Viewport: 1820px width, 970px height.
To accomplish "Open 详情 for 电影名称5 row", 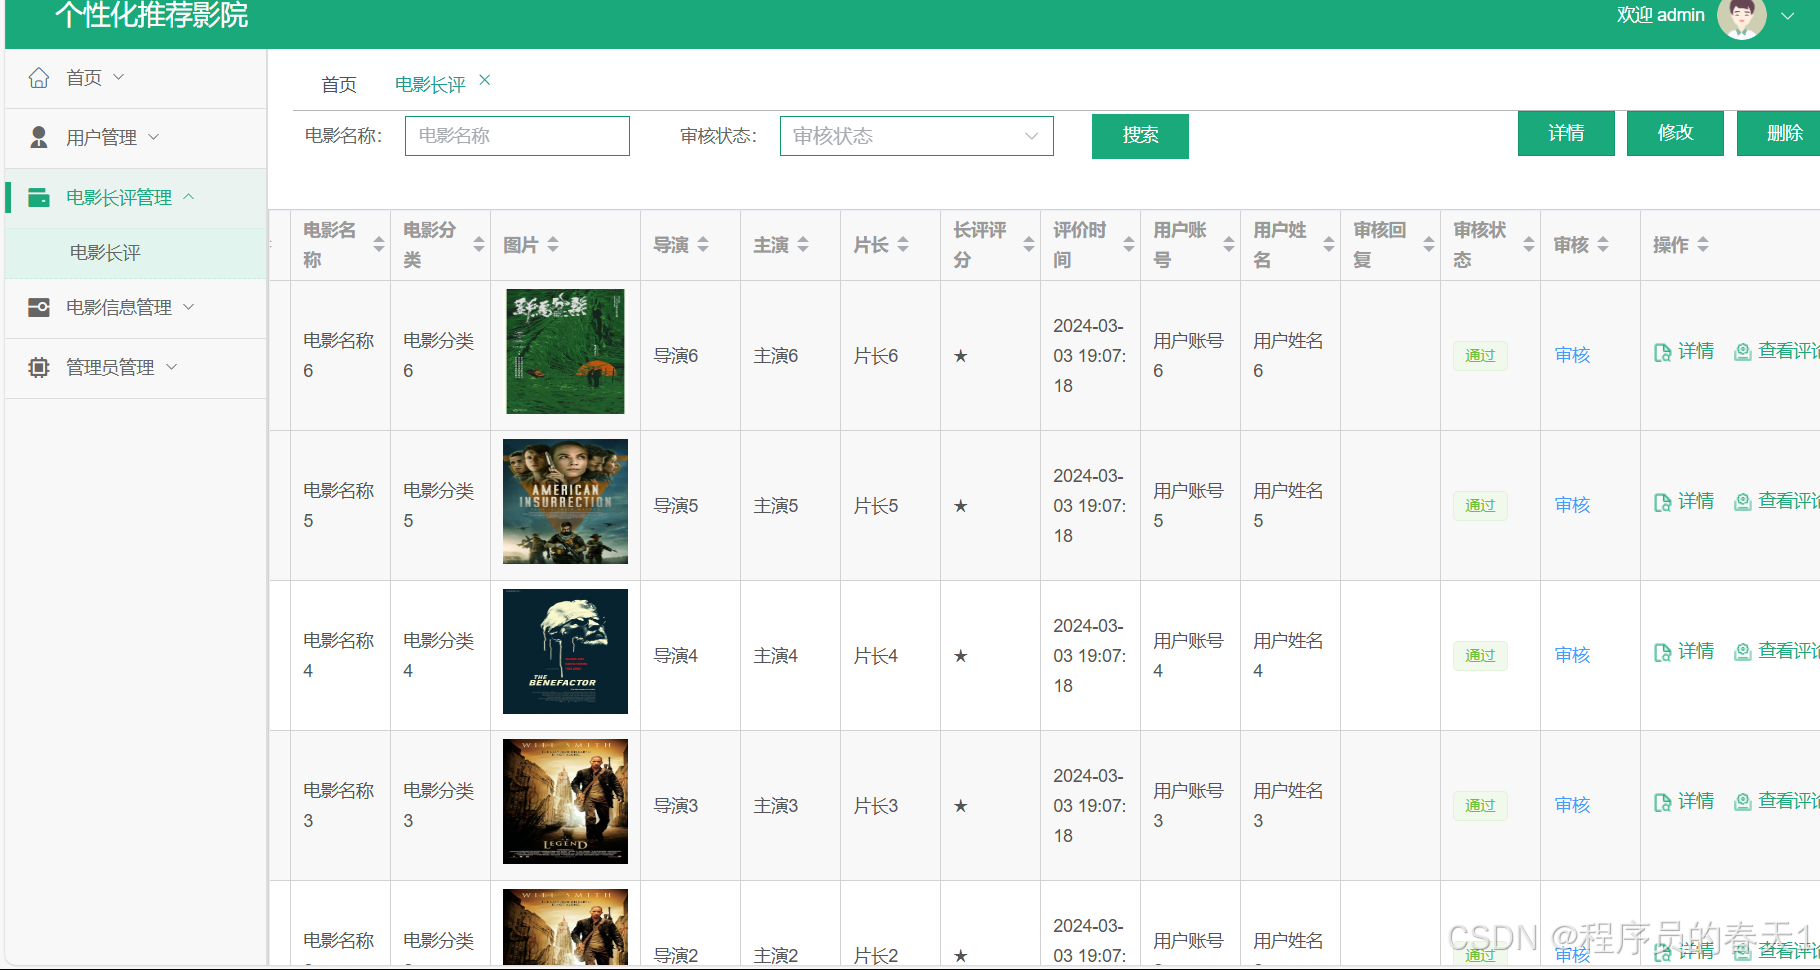I will (1684, 502).
